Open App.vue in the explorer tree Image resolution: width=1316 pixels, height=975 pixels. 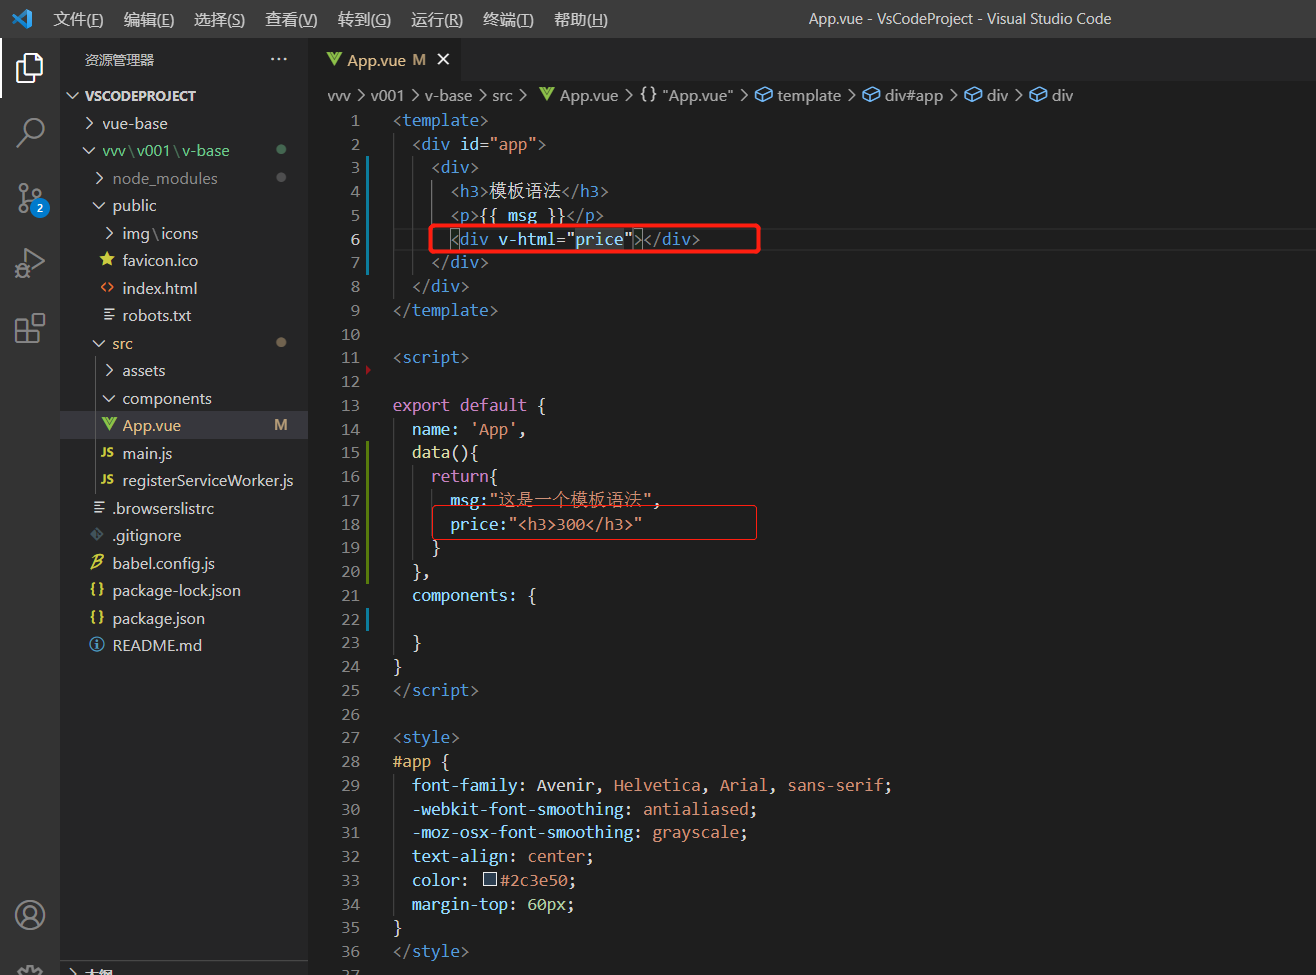click(x=184, y=426)
